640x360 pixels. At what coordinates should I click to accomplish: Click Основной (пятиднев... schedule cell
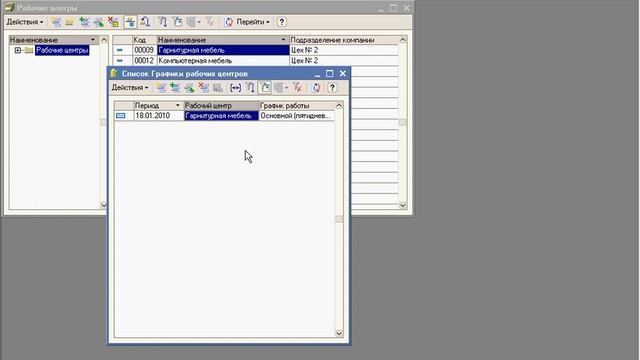pos(296,116)
